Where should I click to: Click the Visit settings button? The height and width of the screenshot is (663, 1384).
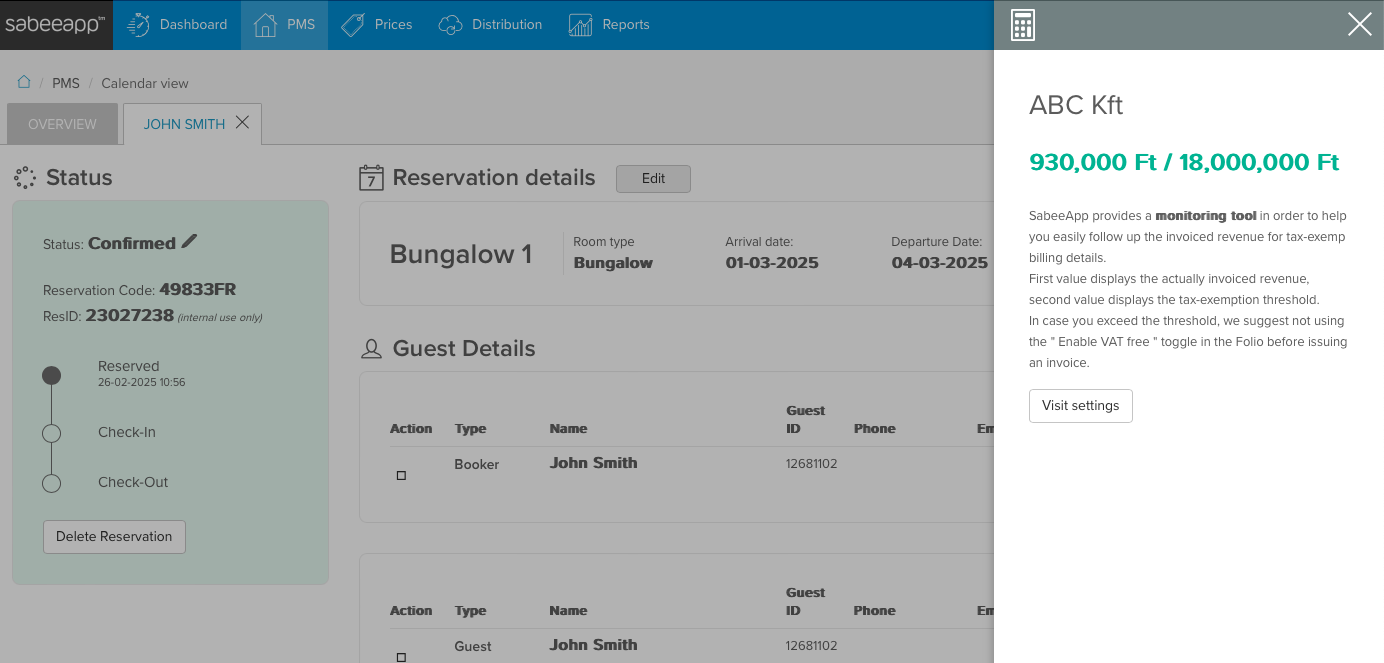click(1080, 406)
